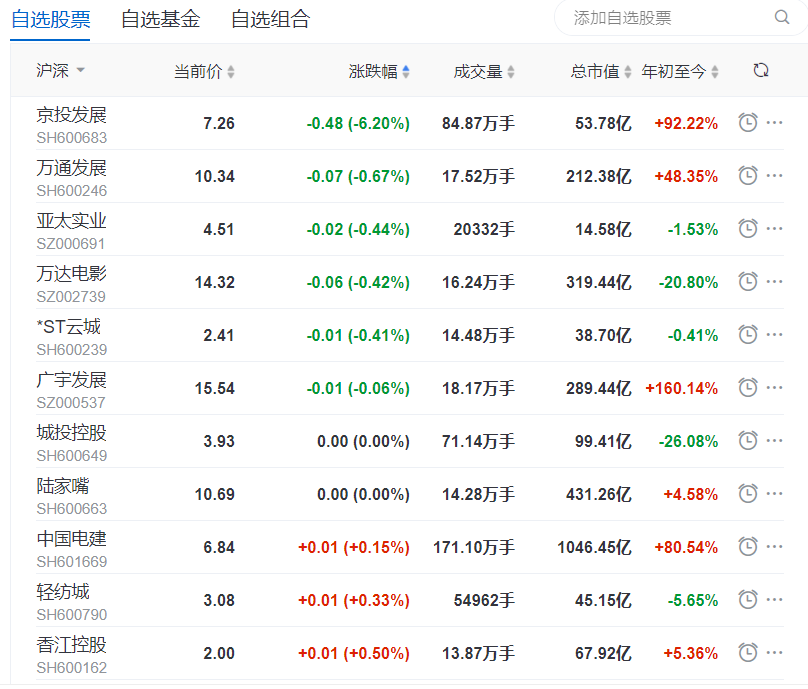Sort by 涨跌幅 column
The image size is (808, 689).
coord(379,71)
